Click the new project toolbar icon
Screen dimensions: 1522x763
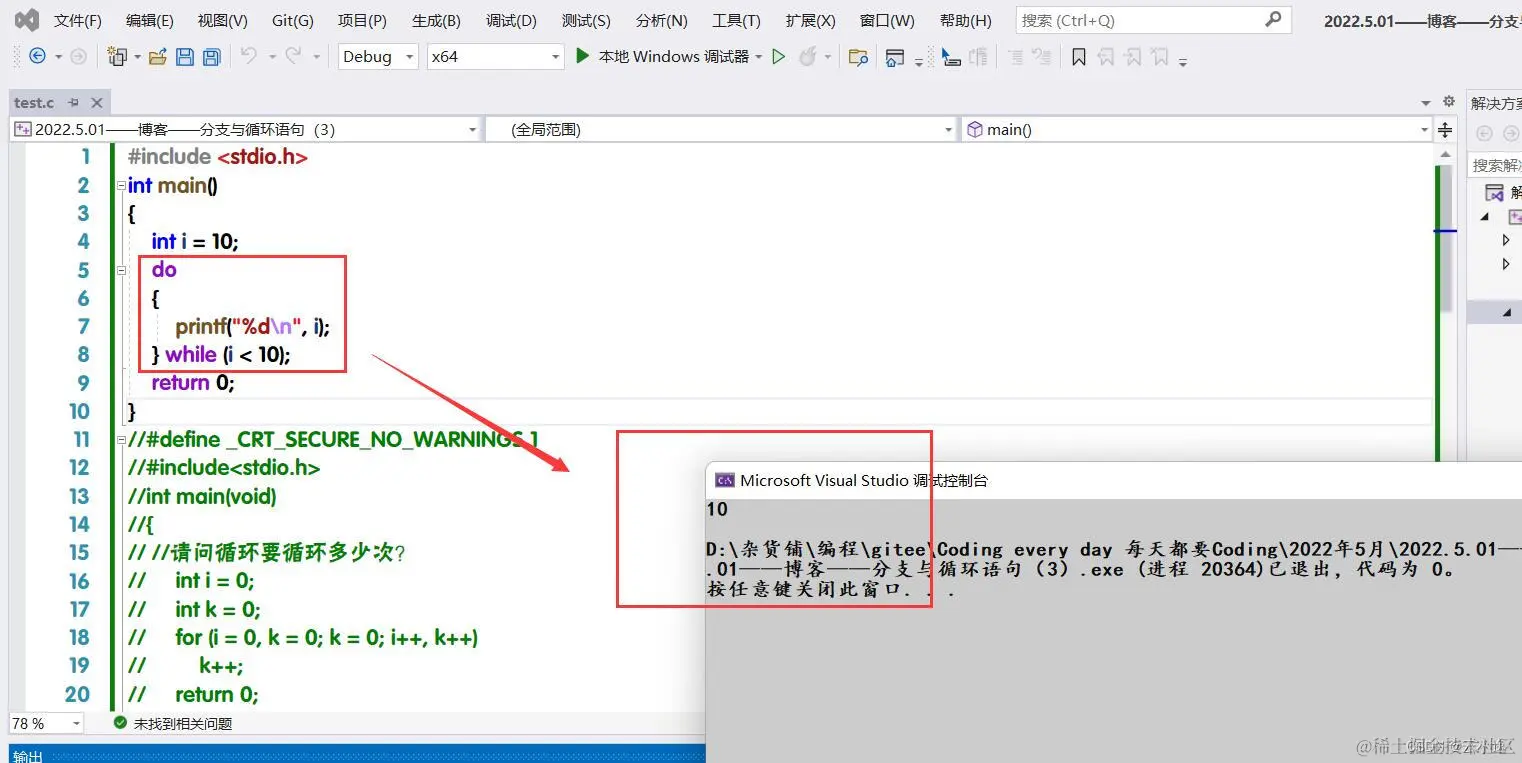pyautogui.click(x=118, y=57)
